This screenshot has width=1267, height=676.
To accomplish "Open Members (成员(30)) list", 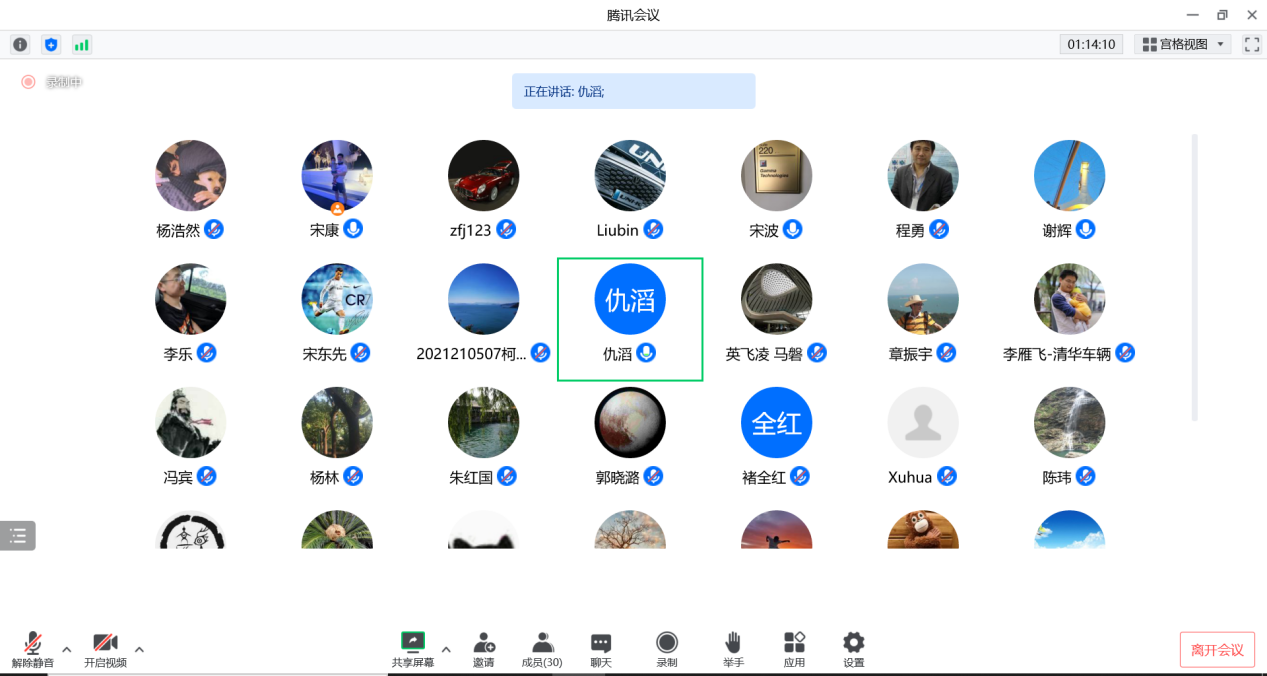I will [x=542, y=649].
